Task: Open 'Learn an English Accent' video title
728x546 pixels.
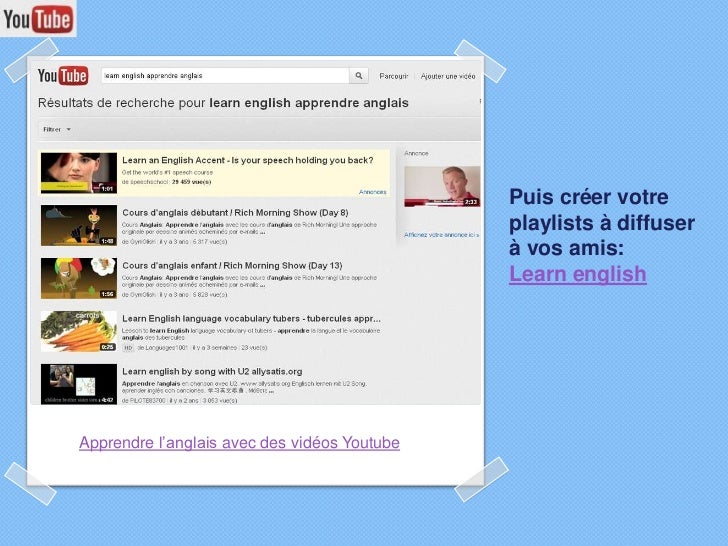Action: [x=248, y=160]
